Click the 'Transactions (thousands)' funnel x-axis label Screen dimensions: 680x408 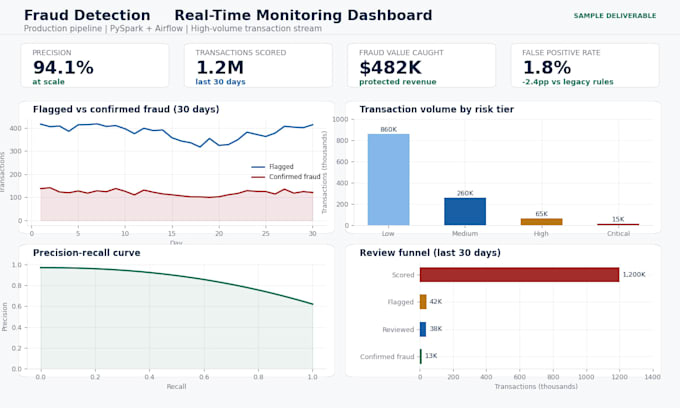point(536,386)
